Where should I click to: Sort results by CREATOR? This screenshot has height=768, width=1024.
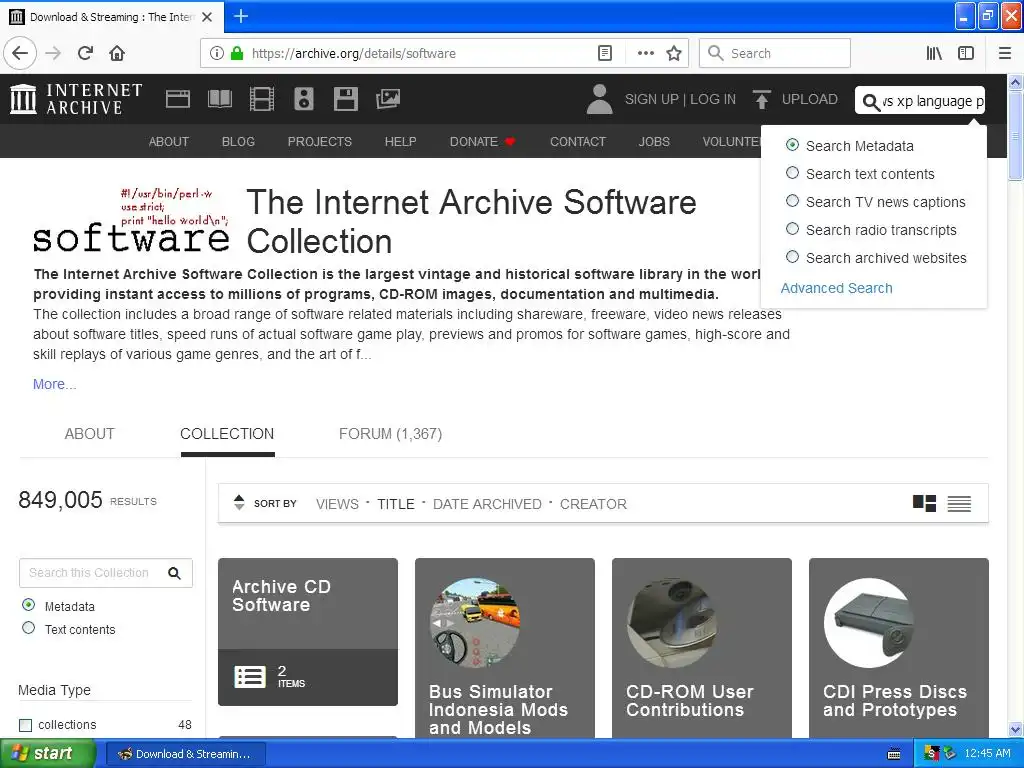pyautogui.click(x=594, y=504)
